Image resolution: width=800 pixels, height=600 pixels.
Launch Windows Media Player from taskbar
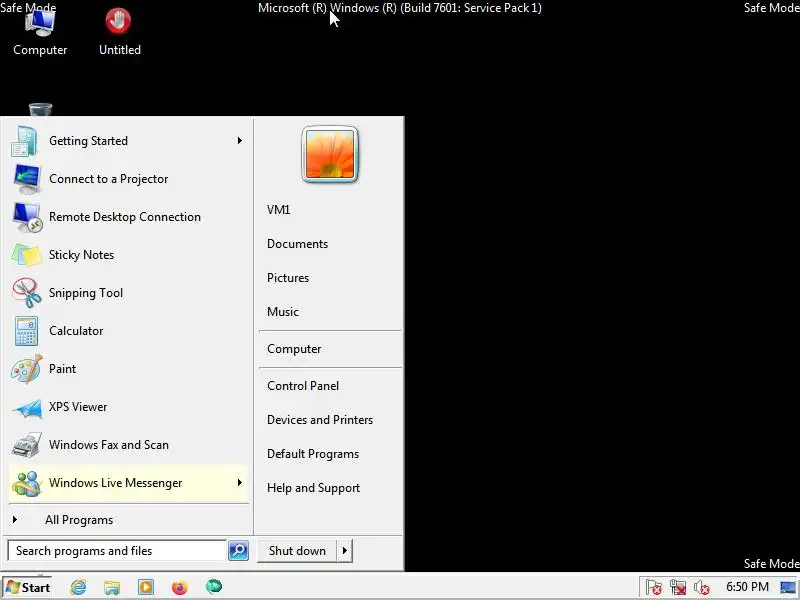point(146,587)
